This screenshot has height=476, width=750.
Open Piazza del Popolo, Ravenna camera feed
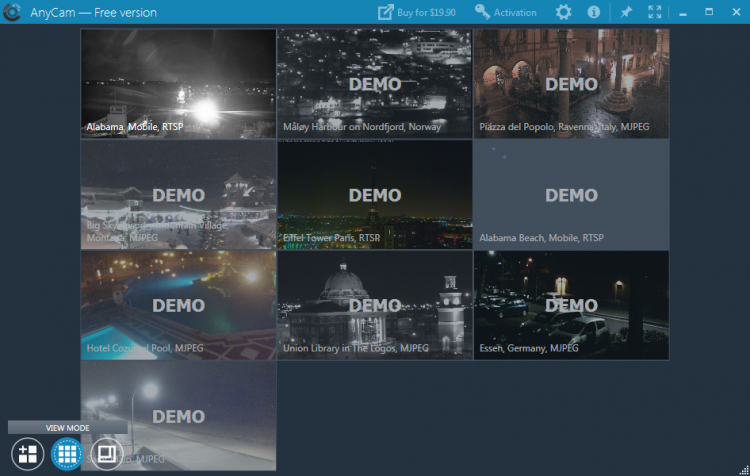[x=572, y=84]
